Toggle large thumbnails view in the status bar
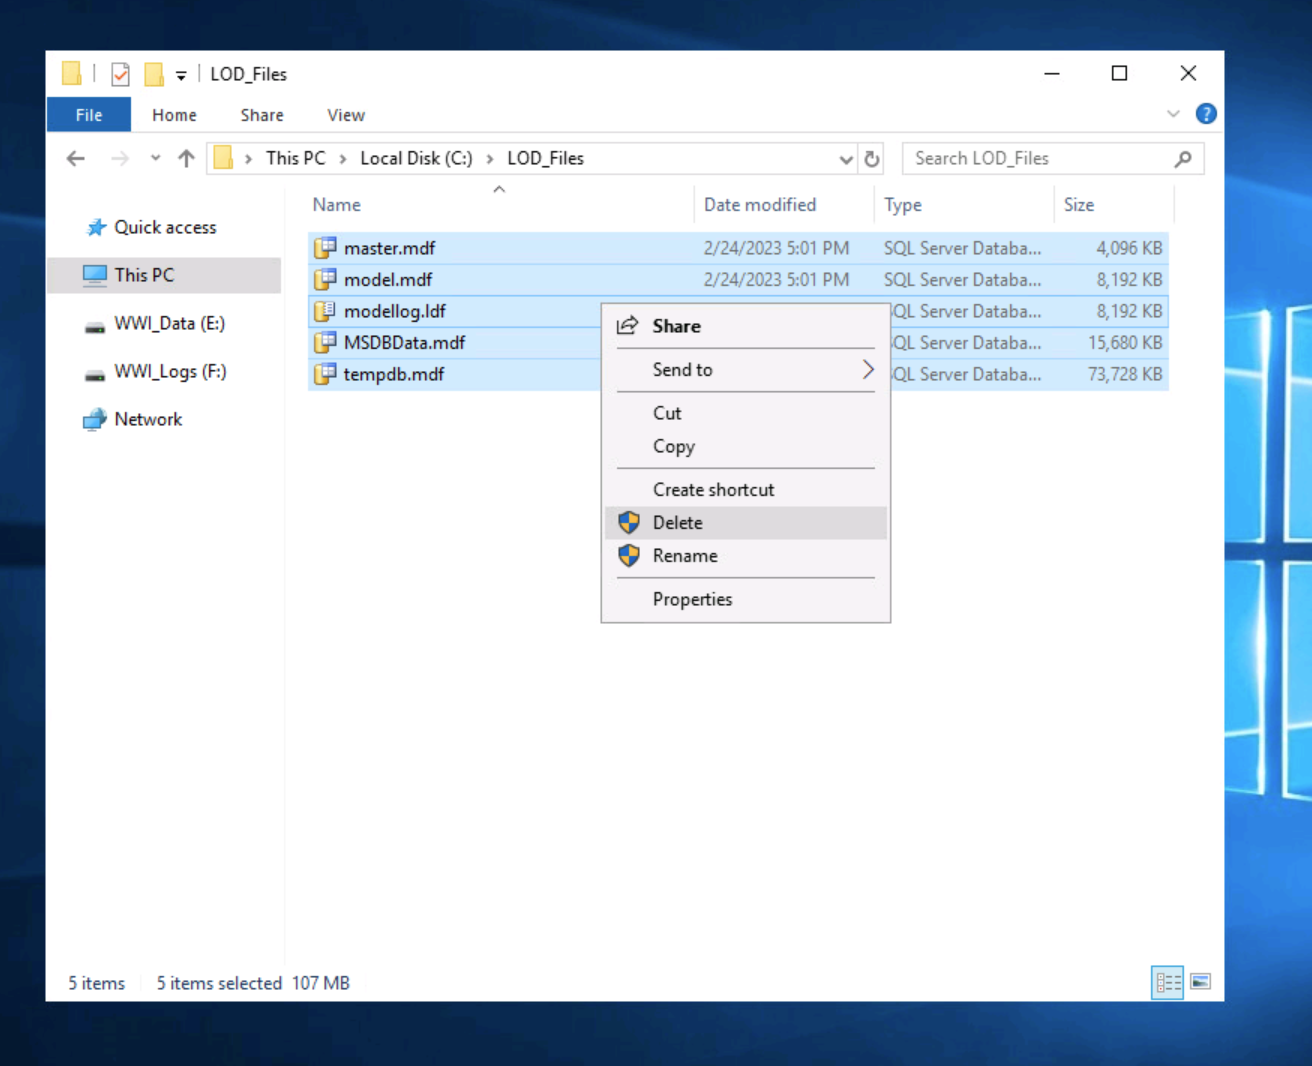Image resolution: width=1312 pixels, height=1066 pixels. pos(1199,983)
